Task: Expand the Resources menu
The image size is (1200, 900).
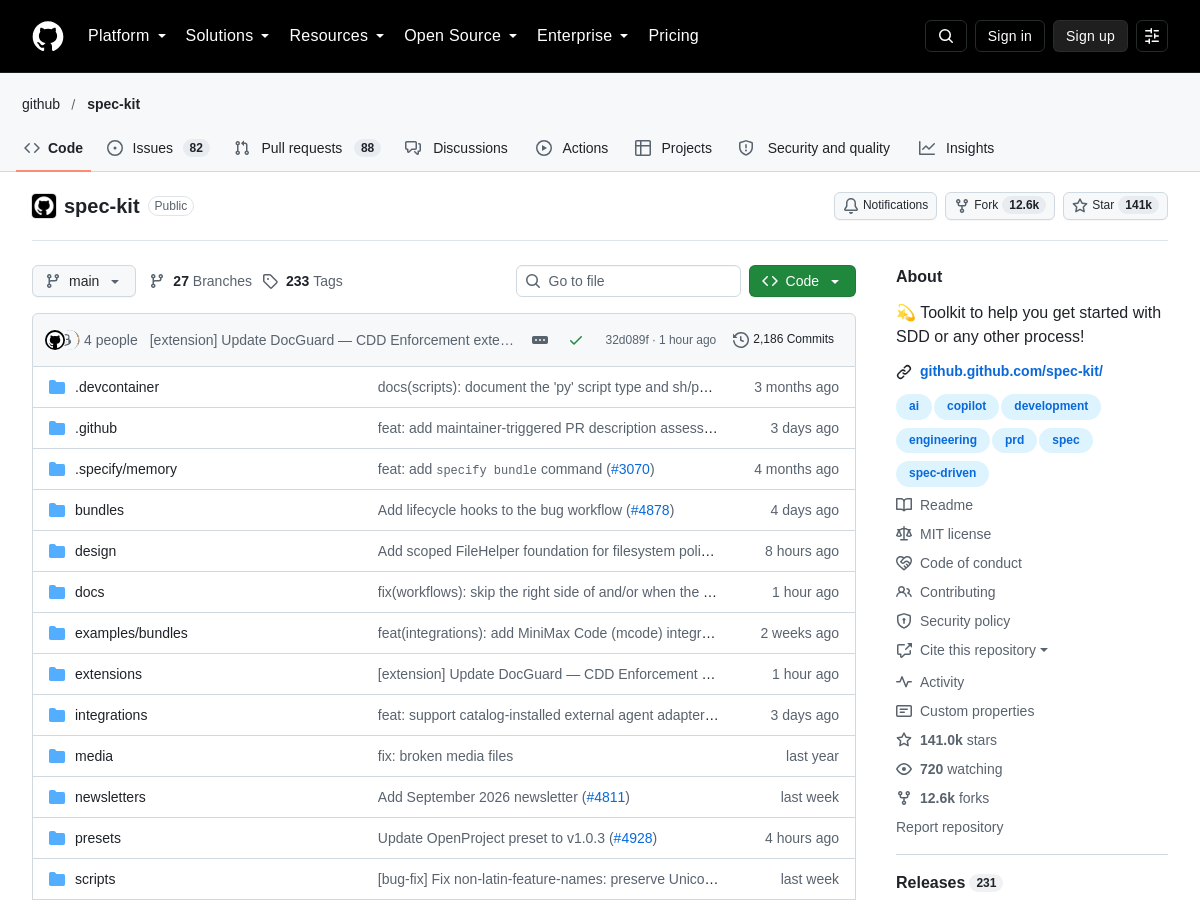Action: point(337,36)
